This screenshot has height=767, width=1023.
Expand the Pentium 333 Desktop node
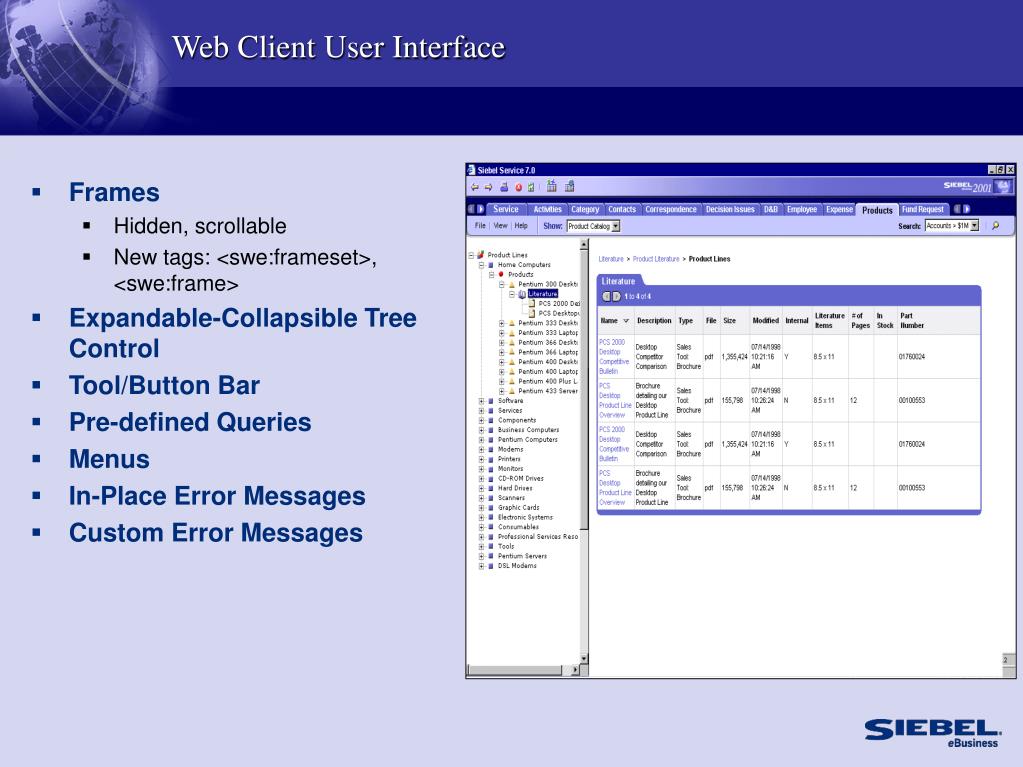tap(501, 323)
